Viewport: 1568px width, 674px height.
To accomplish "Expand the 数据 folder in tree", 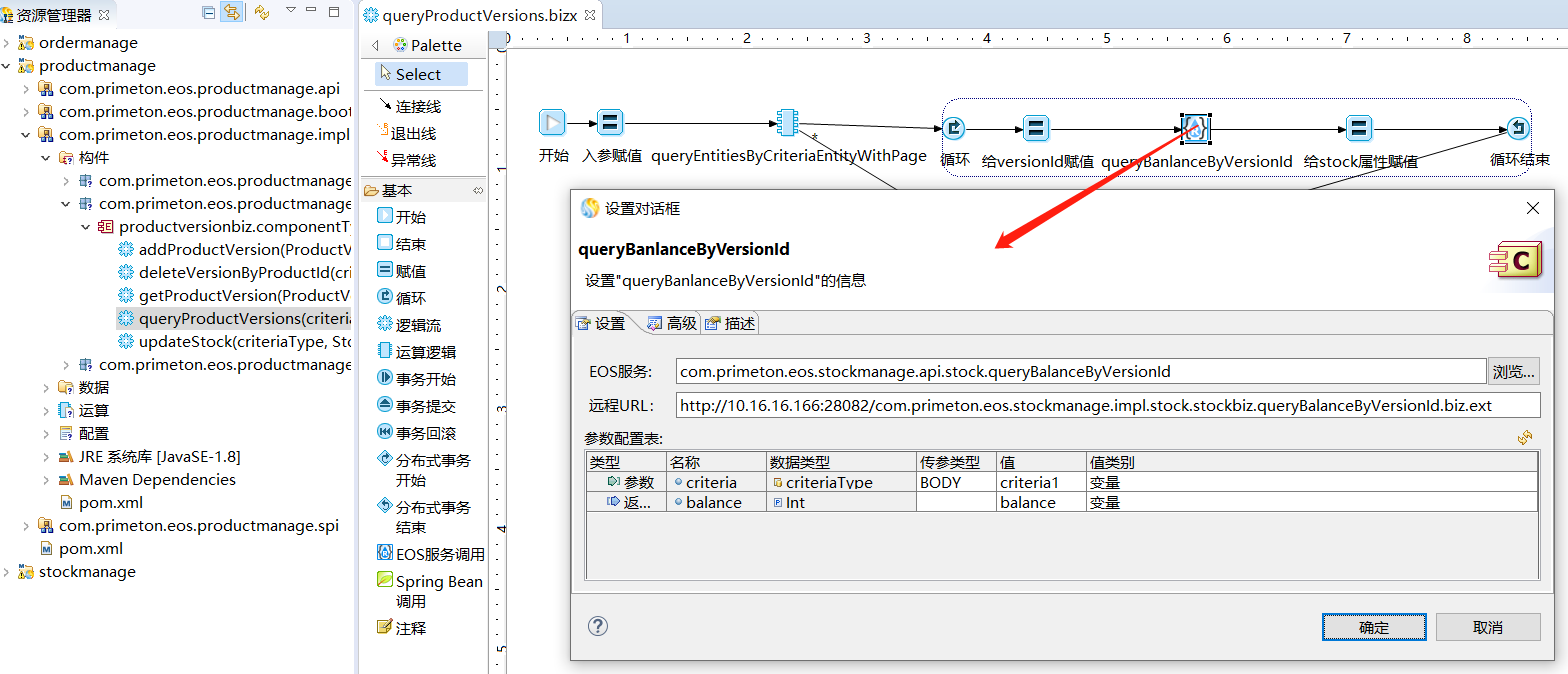I will tap(46, 388).
